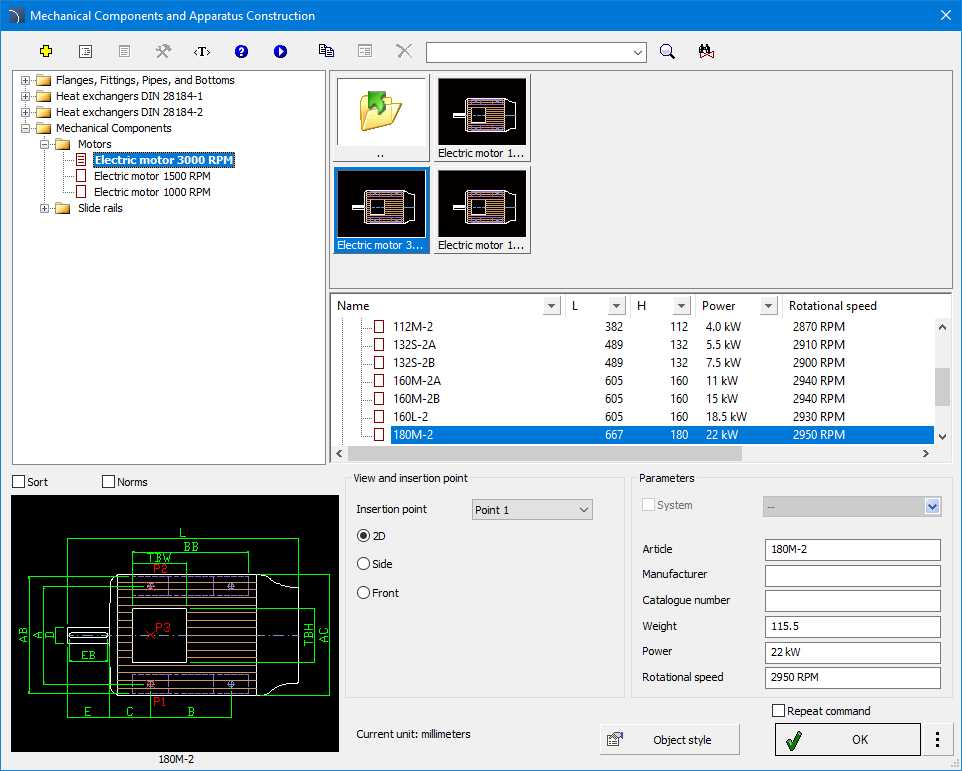Click the text <T> toolbar icon
Image resolution: width=962 pixels, height=771 pixels.
[x=202, y=52]
